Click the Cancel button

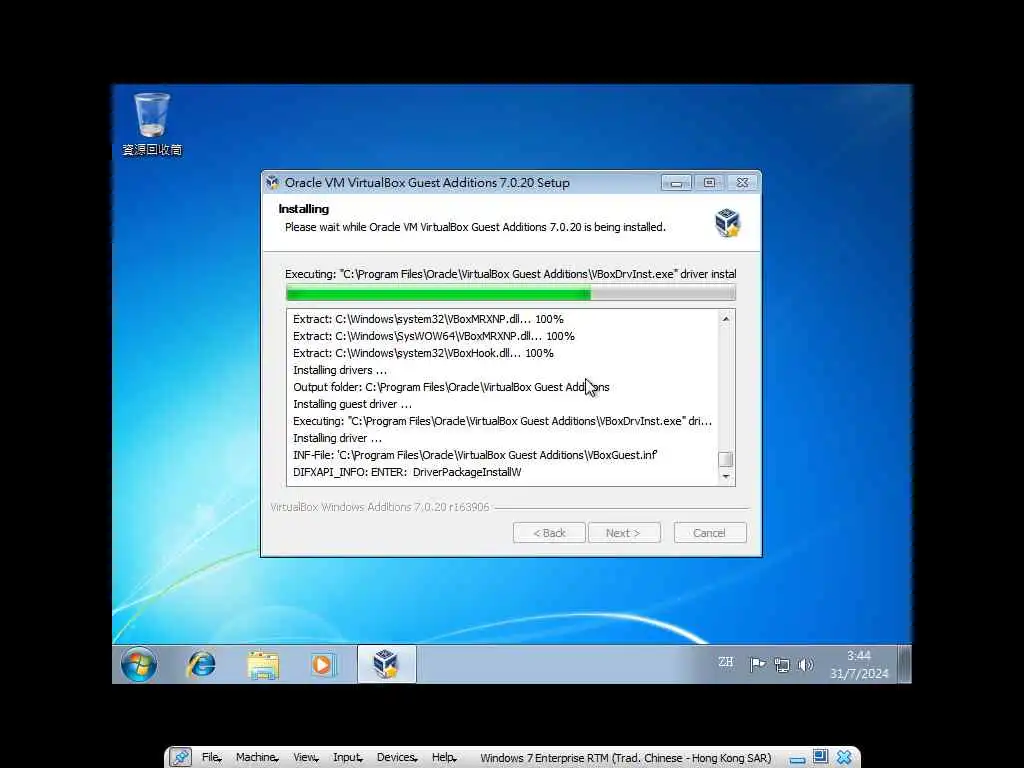click(710, 533)
